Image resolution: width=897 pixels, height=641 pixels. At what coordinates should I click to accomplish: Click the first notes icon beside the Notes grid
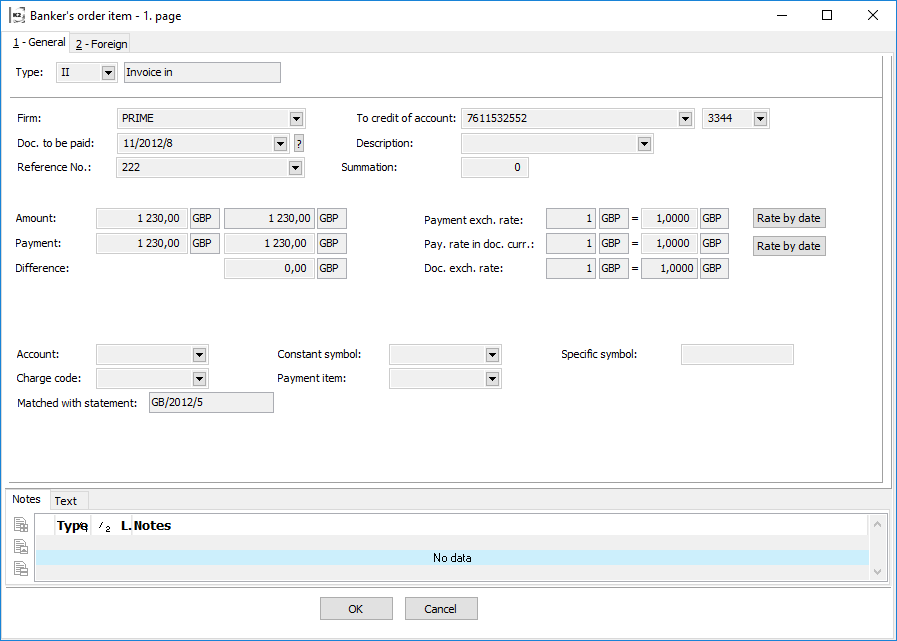[x=21, y=525]
